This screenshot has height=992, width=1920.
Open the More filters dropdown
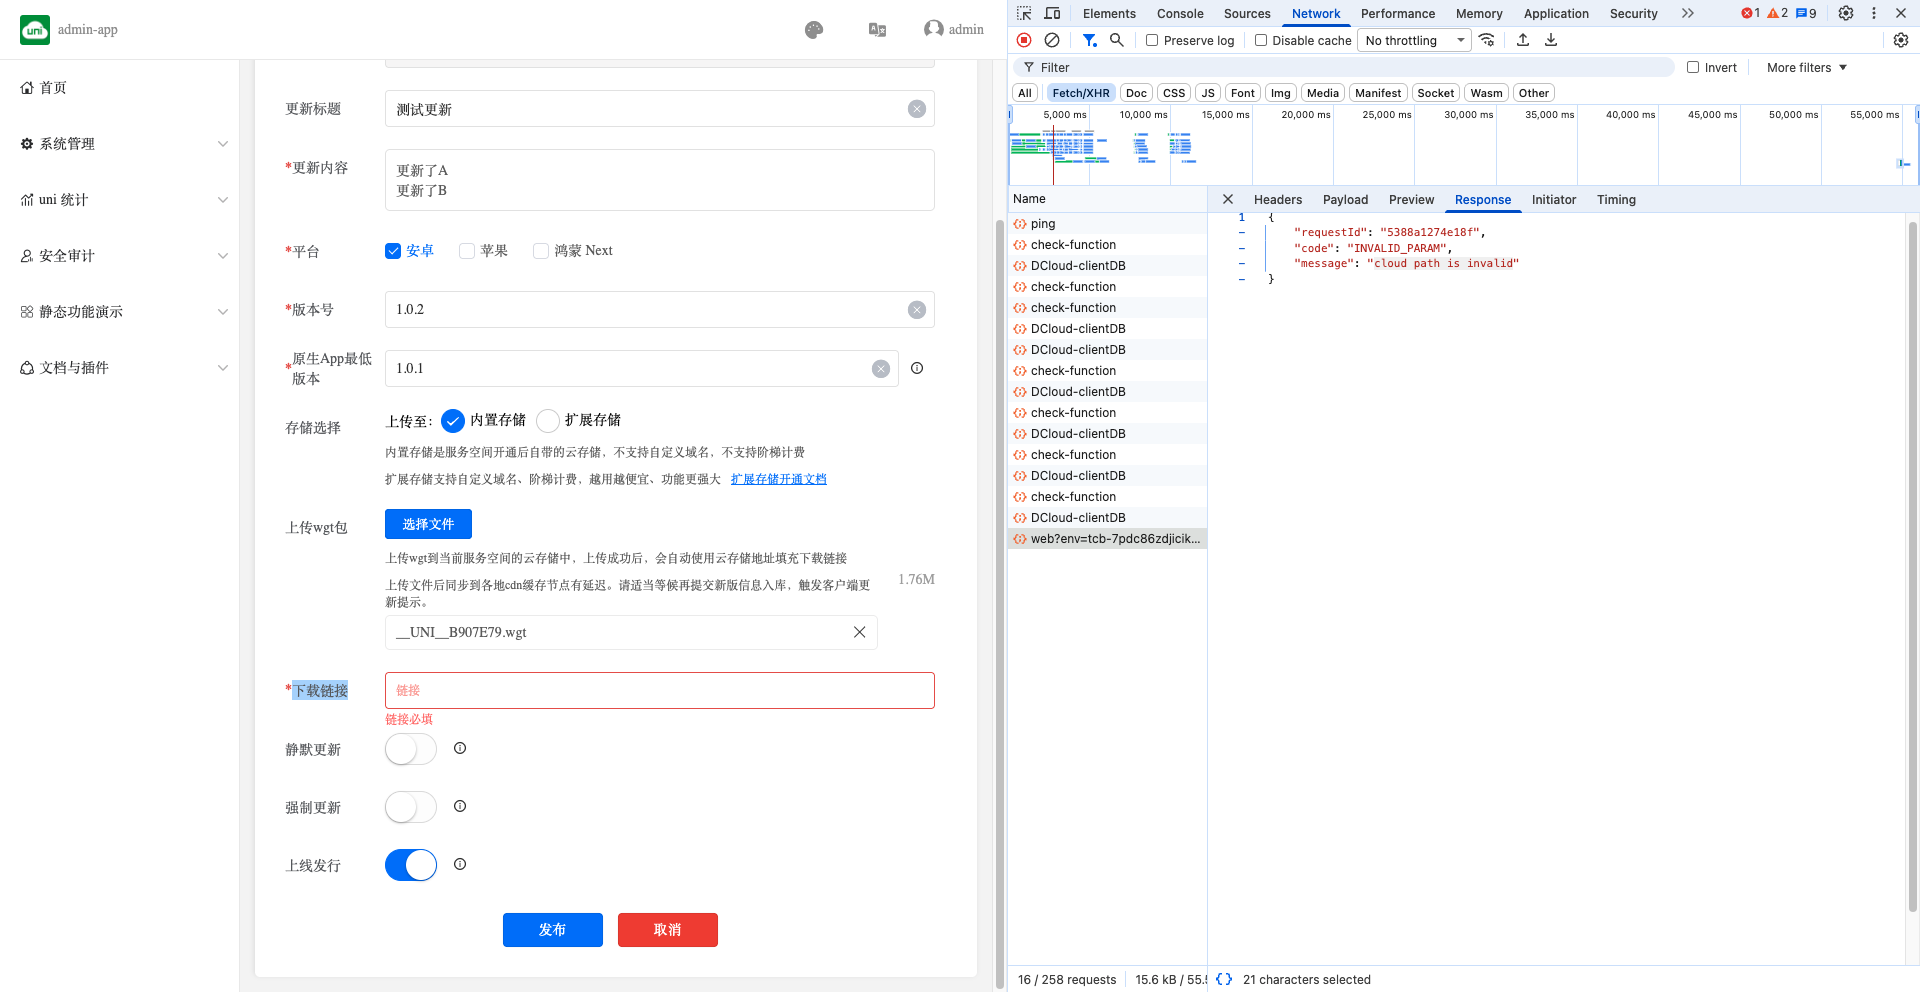[1806, 67]
